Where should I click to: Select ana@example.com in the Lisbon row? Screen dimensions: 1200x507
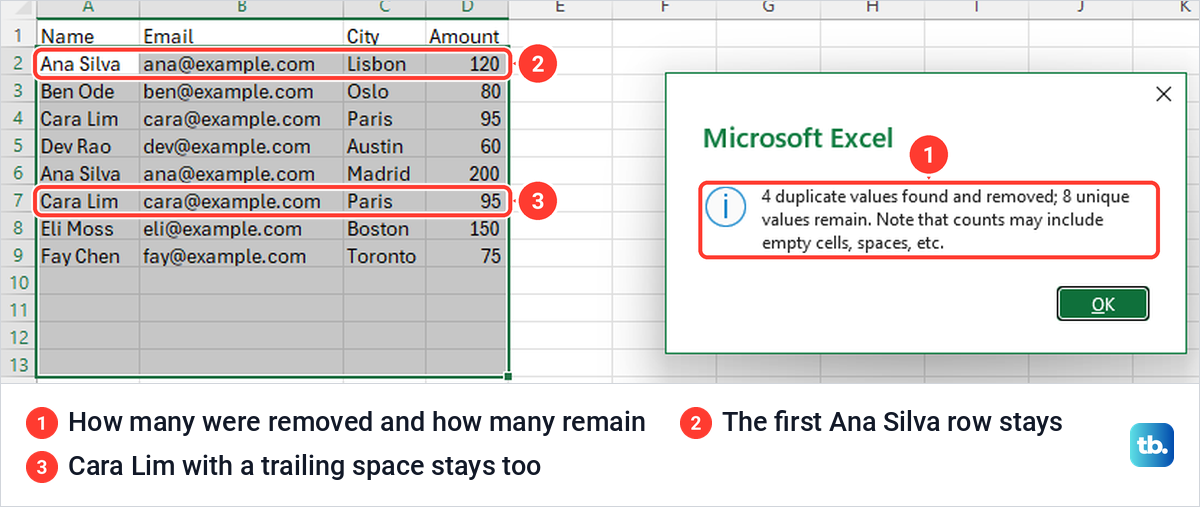coord(241,64)
